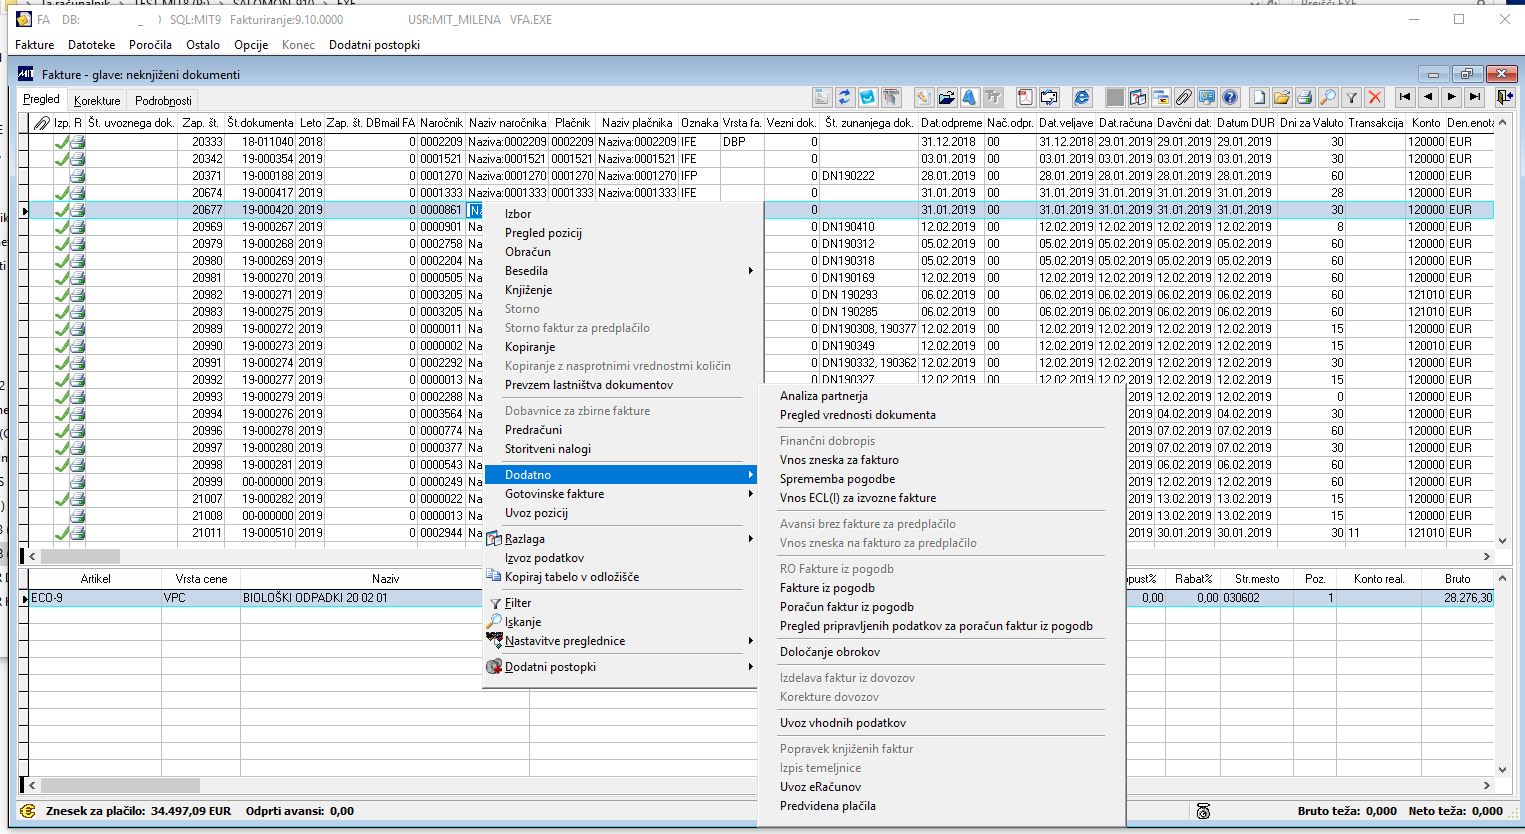Select Določanje obrokov entry

pos(830,652)
